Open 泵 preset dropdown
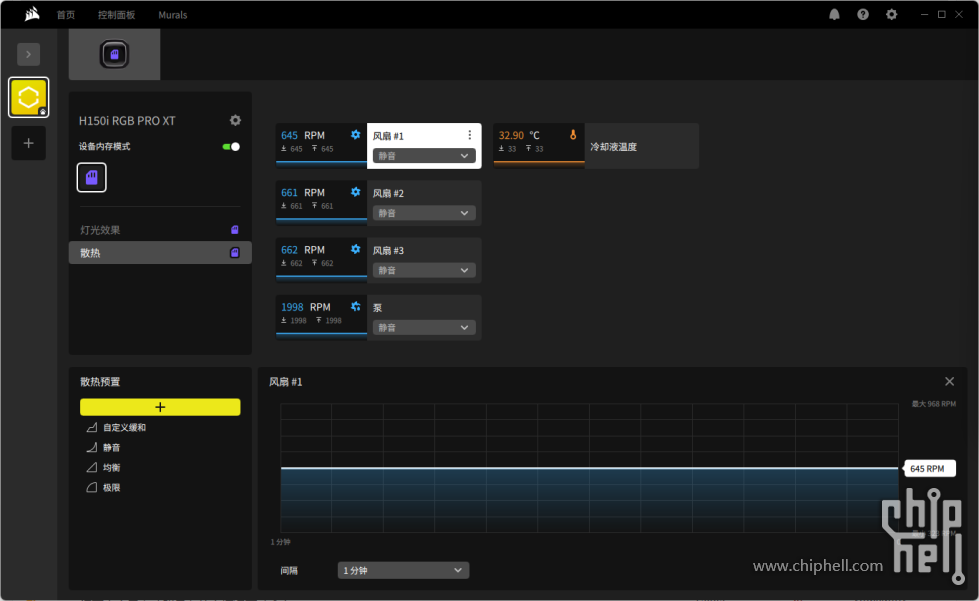This screenshot has width=979, height=601. 424,328
